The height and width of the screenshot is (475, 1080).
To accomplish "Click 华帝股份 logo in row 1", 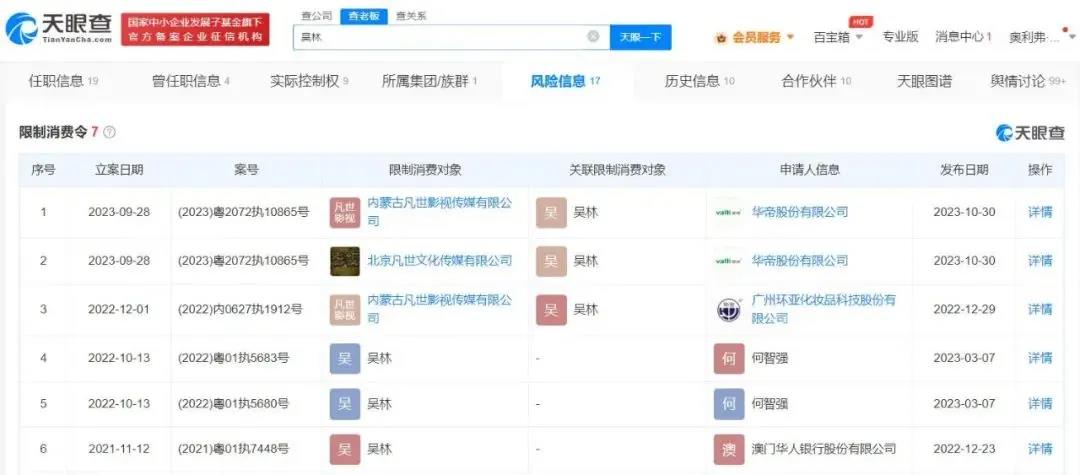I will pyautogui.click(x=727, y=212).
